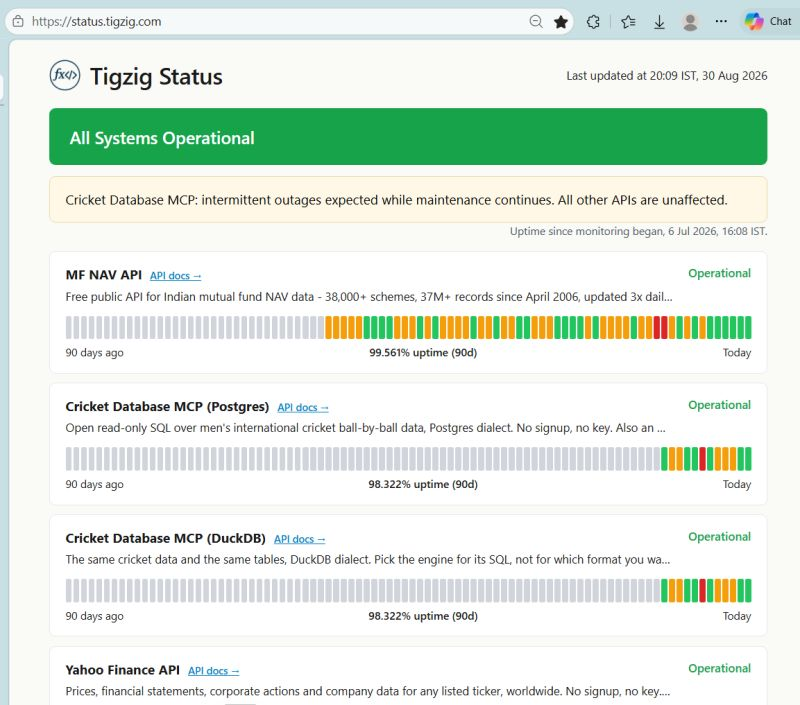
Task: Click '90 days ago' under DuckDB timeline
Action: point(94,616)
